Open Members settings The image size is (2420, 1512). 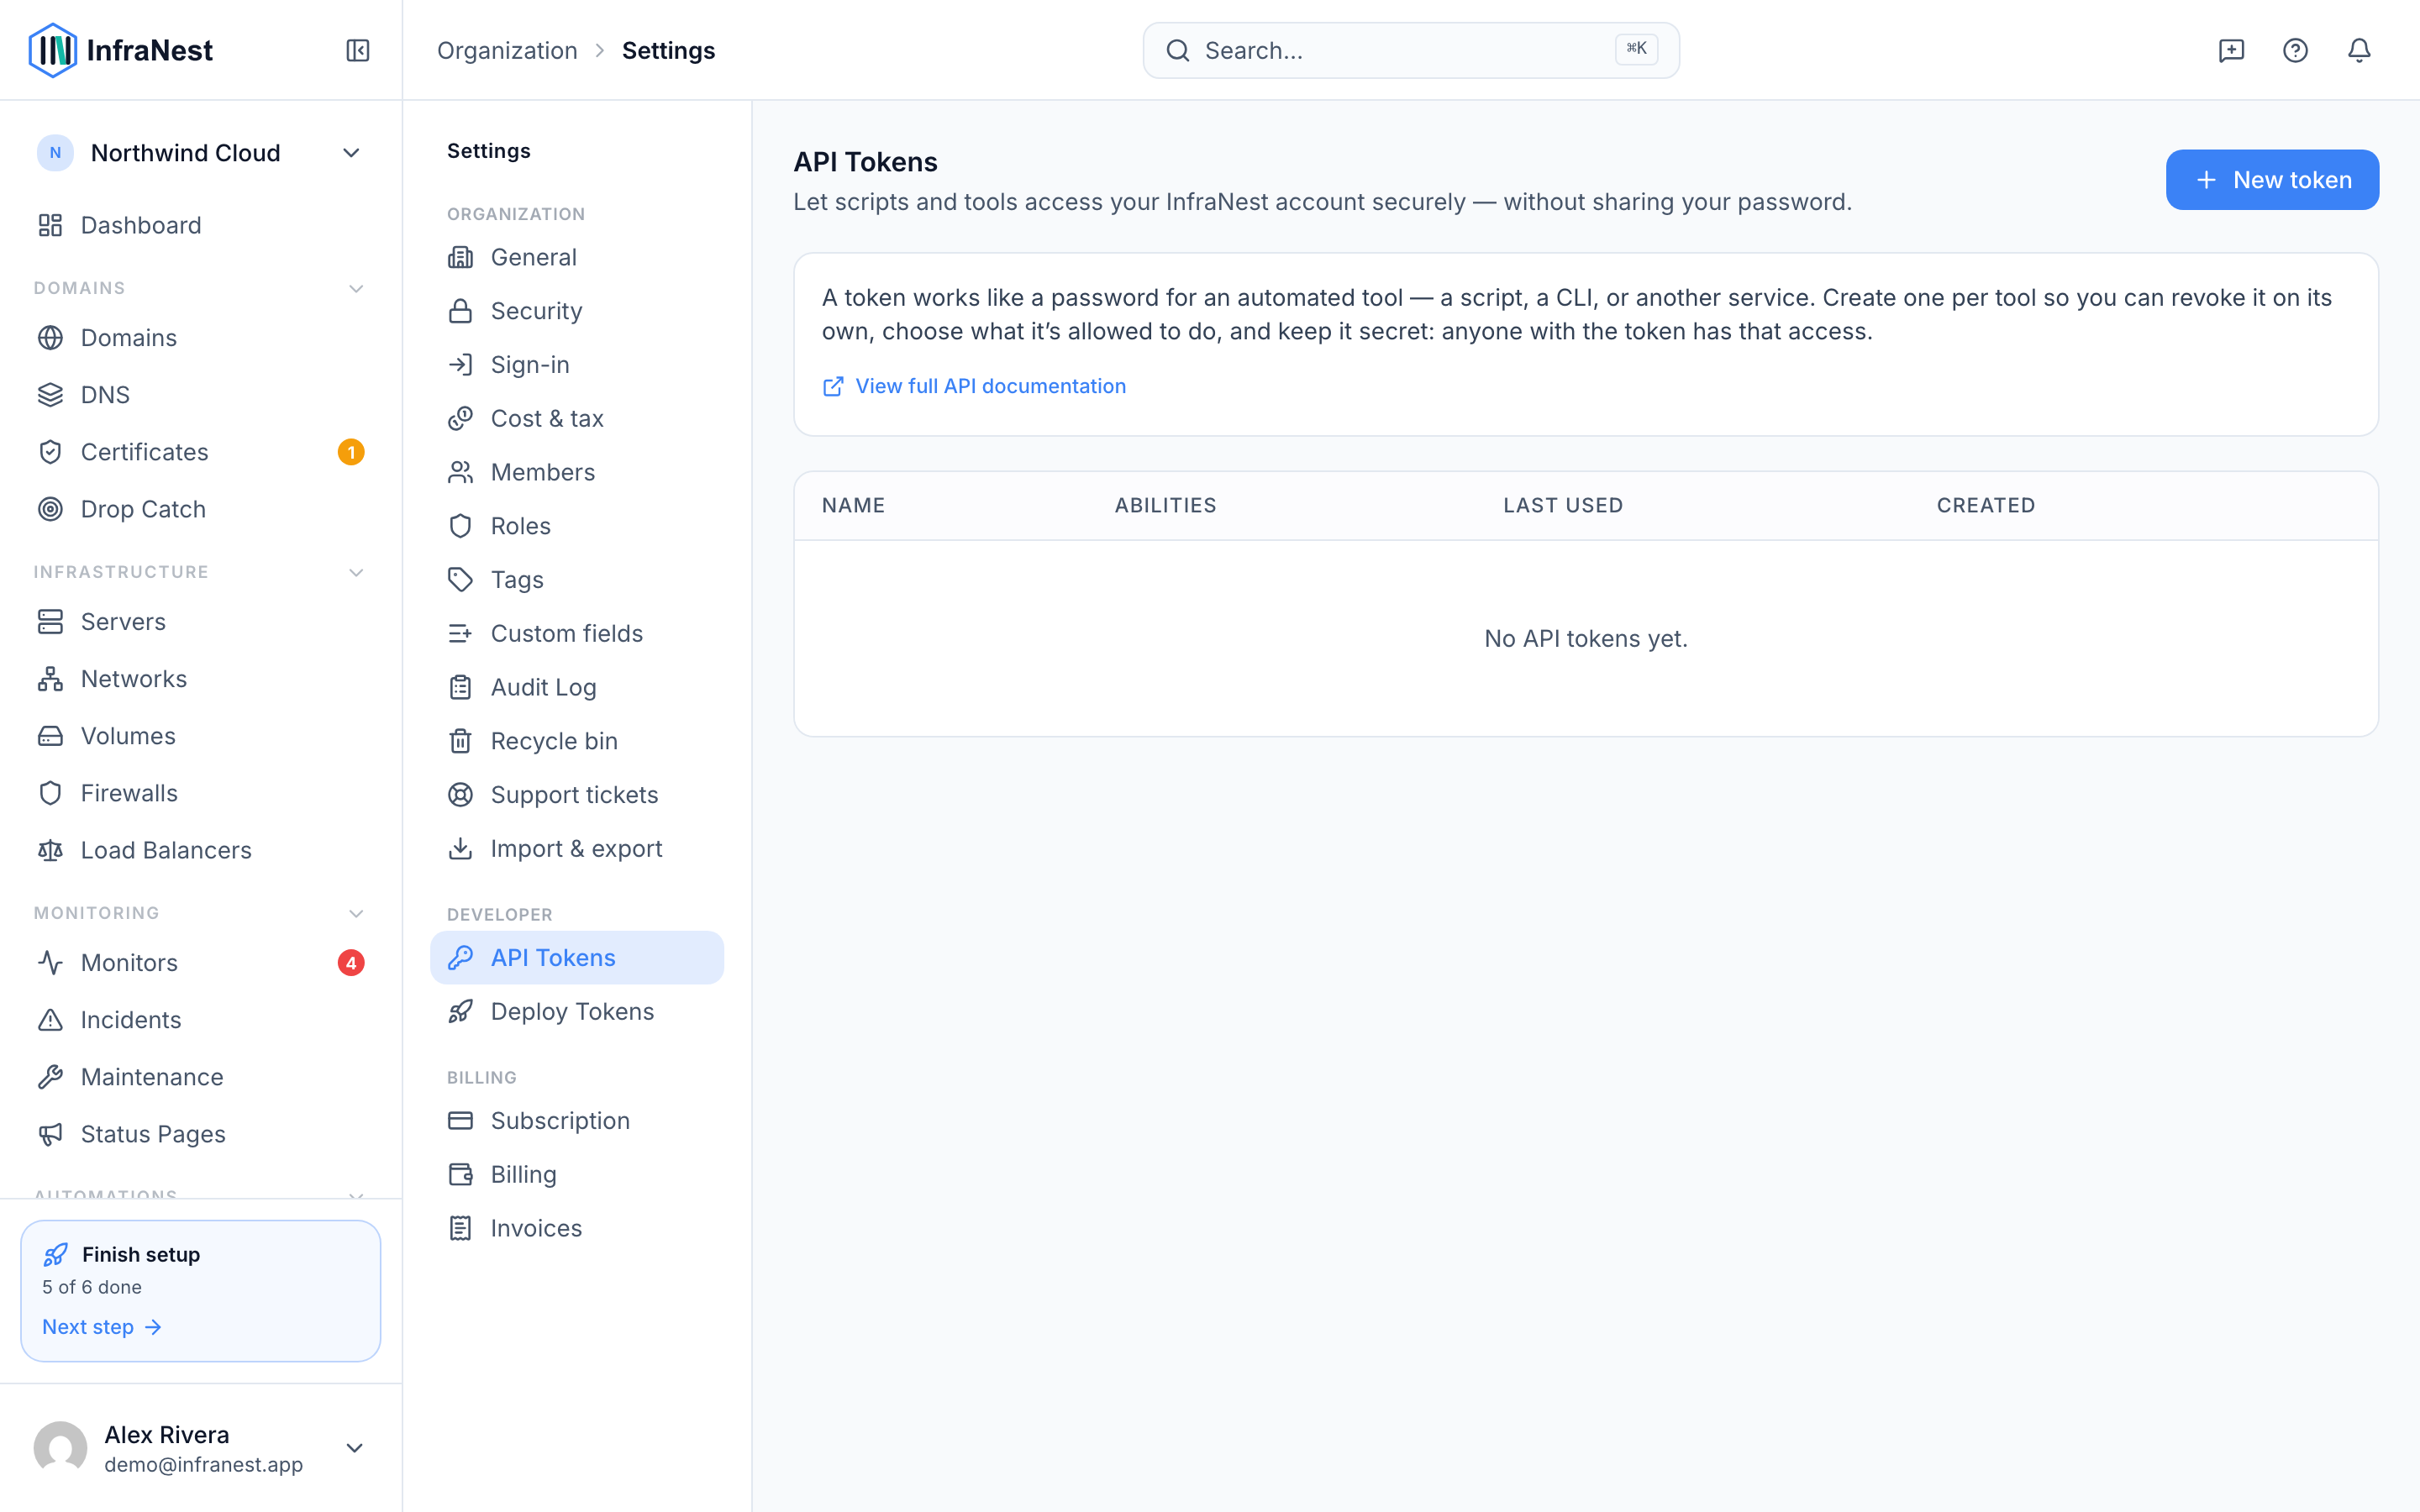coord(577,472)
